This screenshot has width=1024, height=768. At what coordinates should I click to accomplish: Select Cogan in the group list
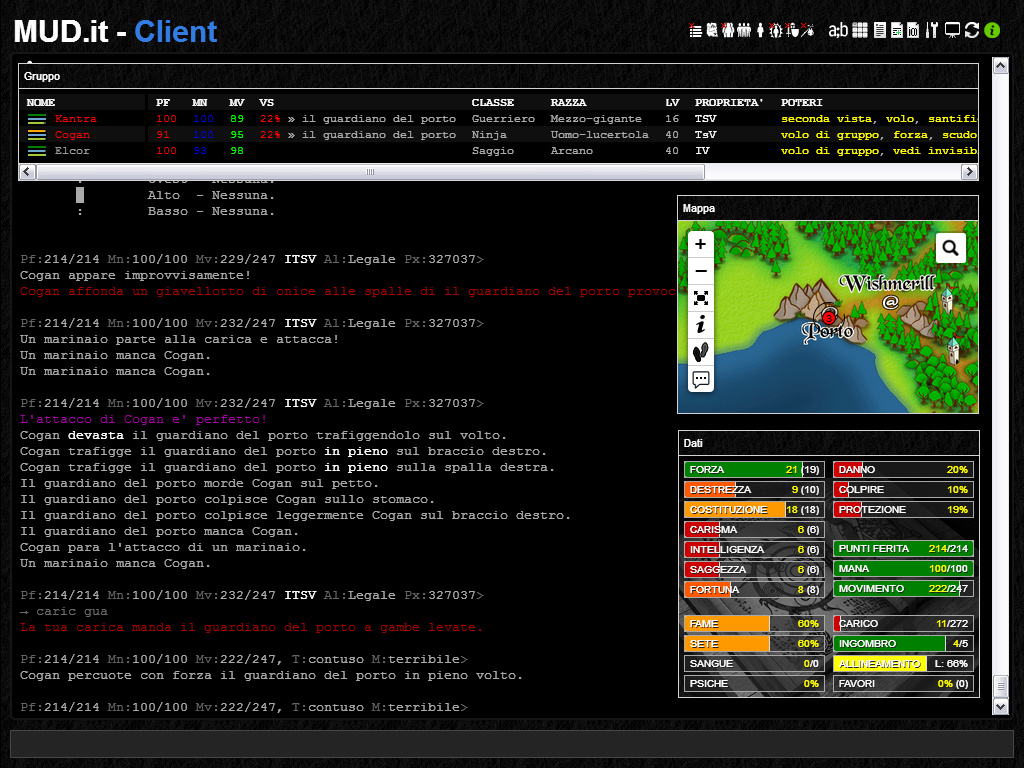coord(72,135)
